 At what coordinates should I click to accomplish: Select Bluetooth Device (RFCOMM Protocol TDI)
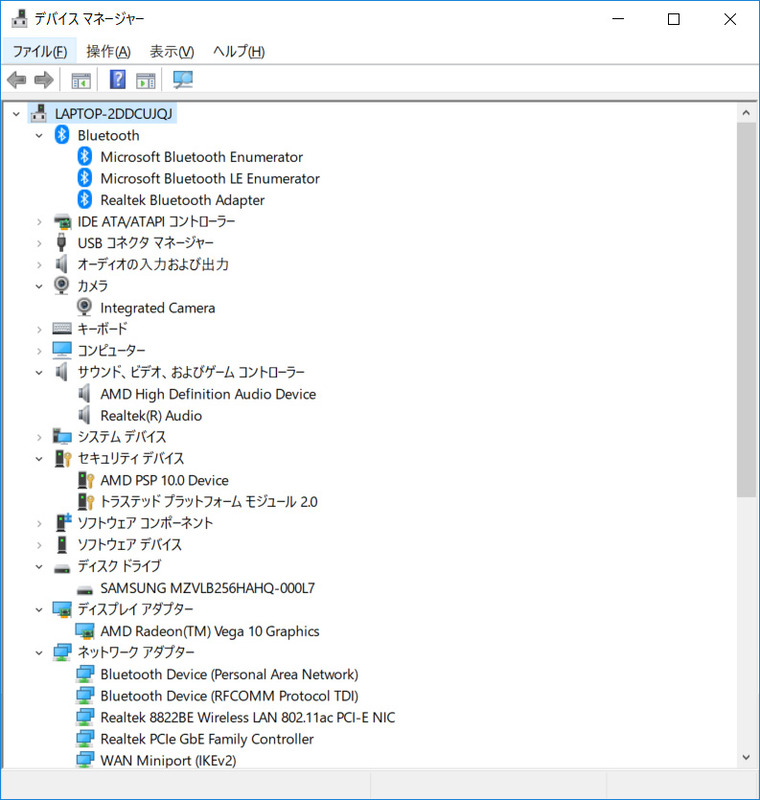pos(229,696)
